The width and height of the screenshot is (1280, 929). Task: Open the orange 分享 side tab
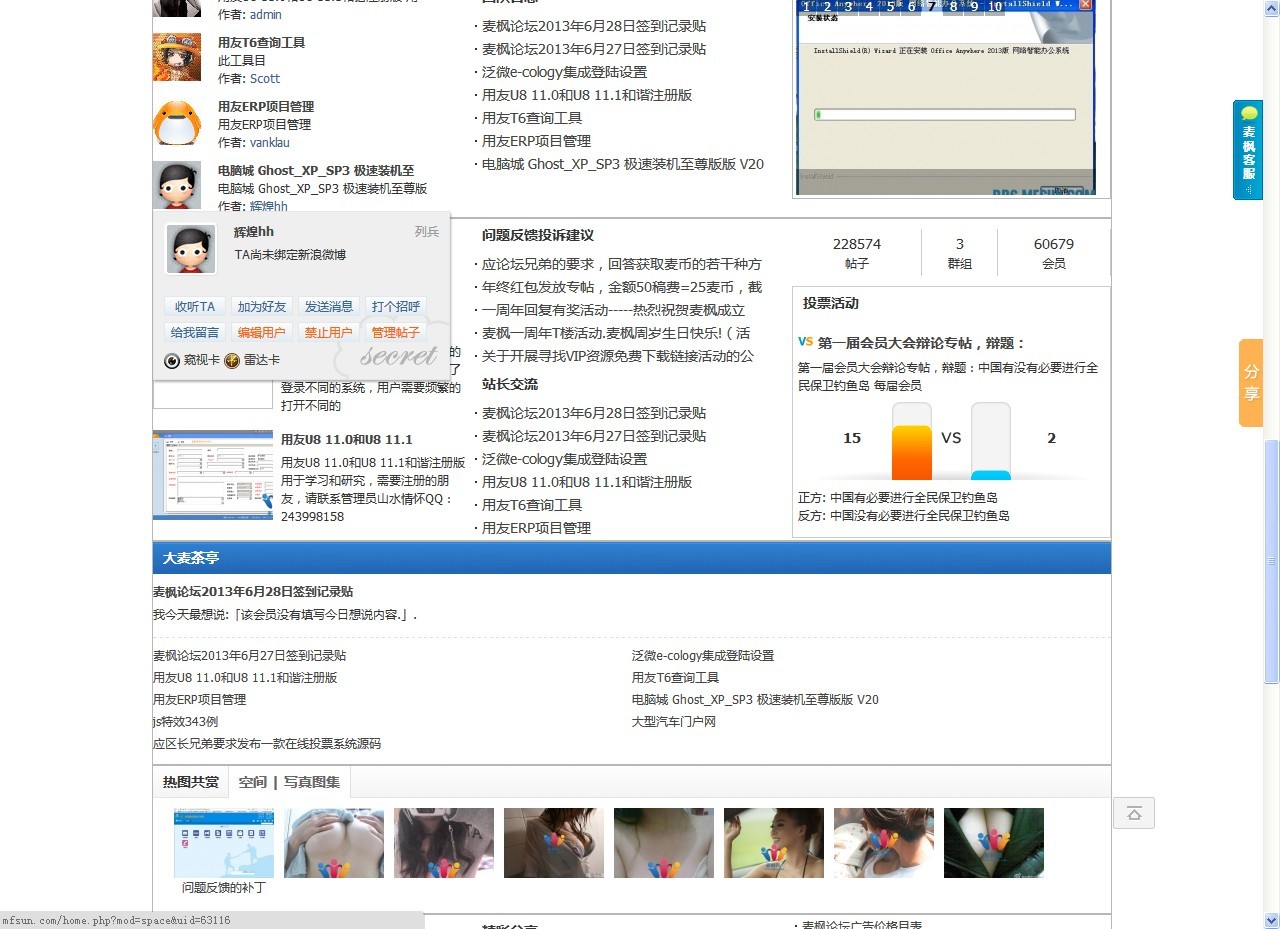click(x=1251, y=383)
